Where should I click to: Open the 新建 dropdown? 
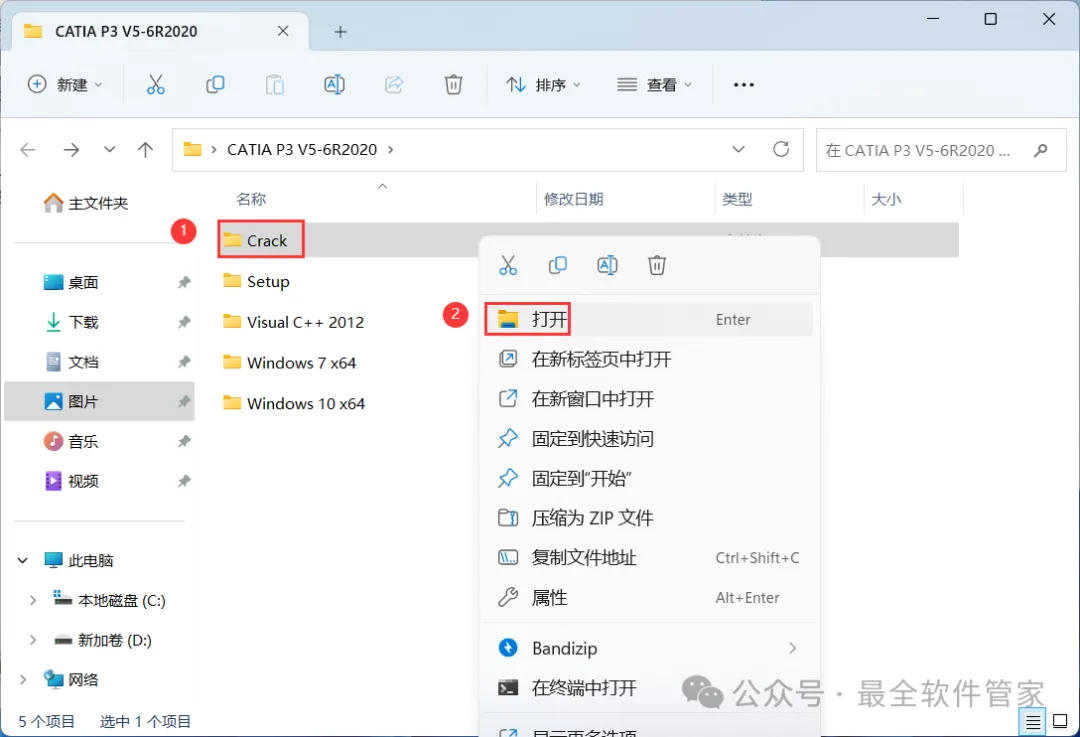pyautogui.click(x=65, y=85)
